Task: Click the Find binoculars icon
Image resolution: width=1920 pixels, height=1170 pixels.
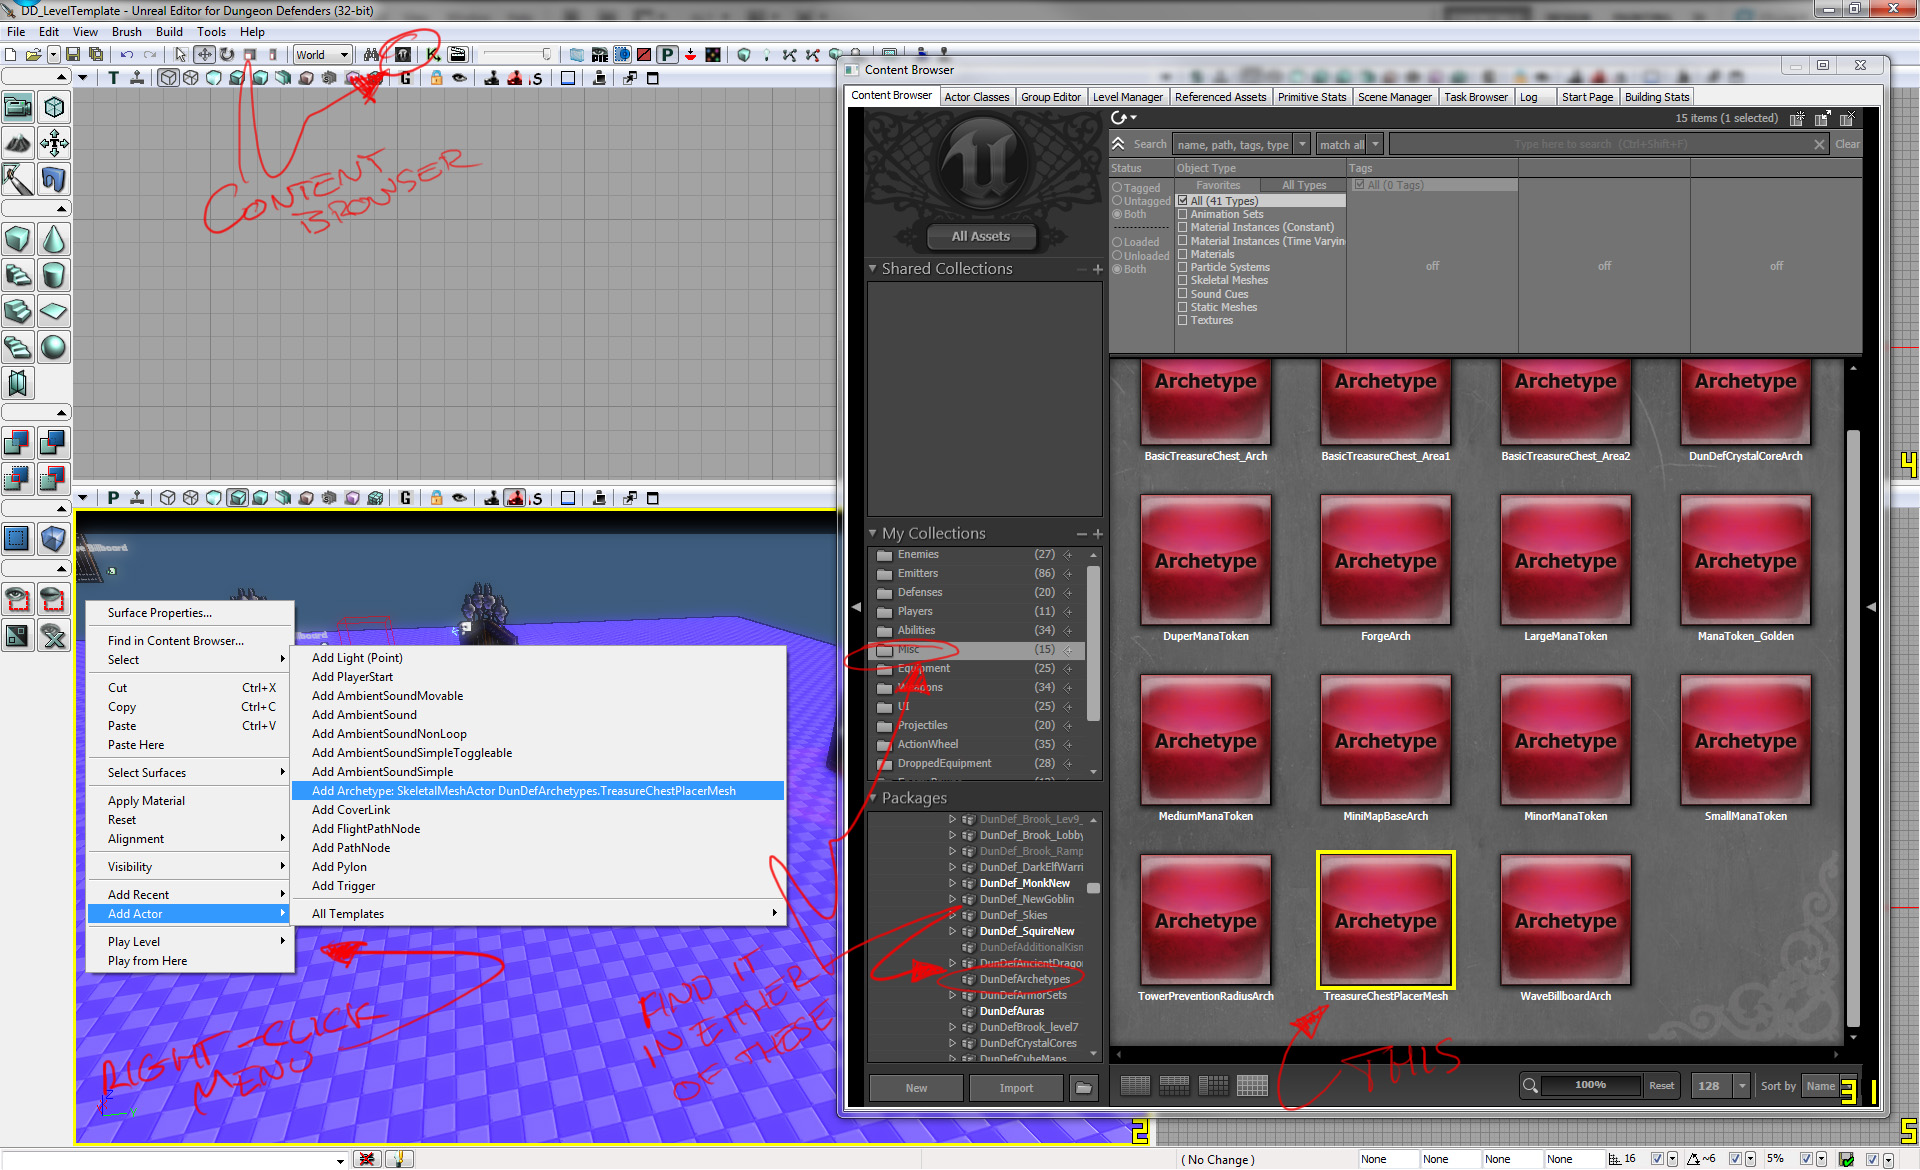Action: click(x=372, y=54)
